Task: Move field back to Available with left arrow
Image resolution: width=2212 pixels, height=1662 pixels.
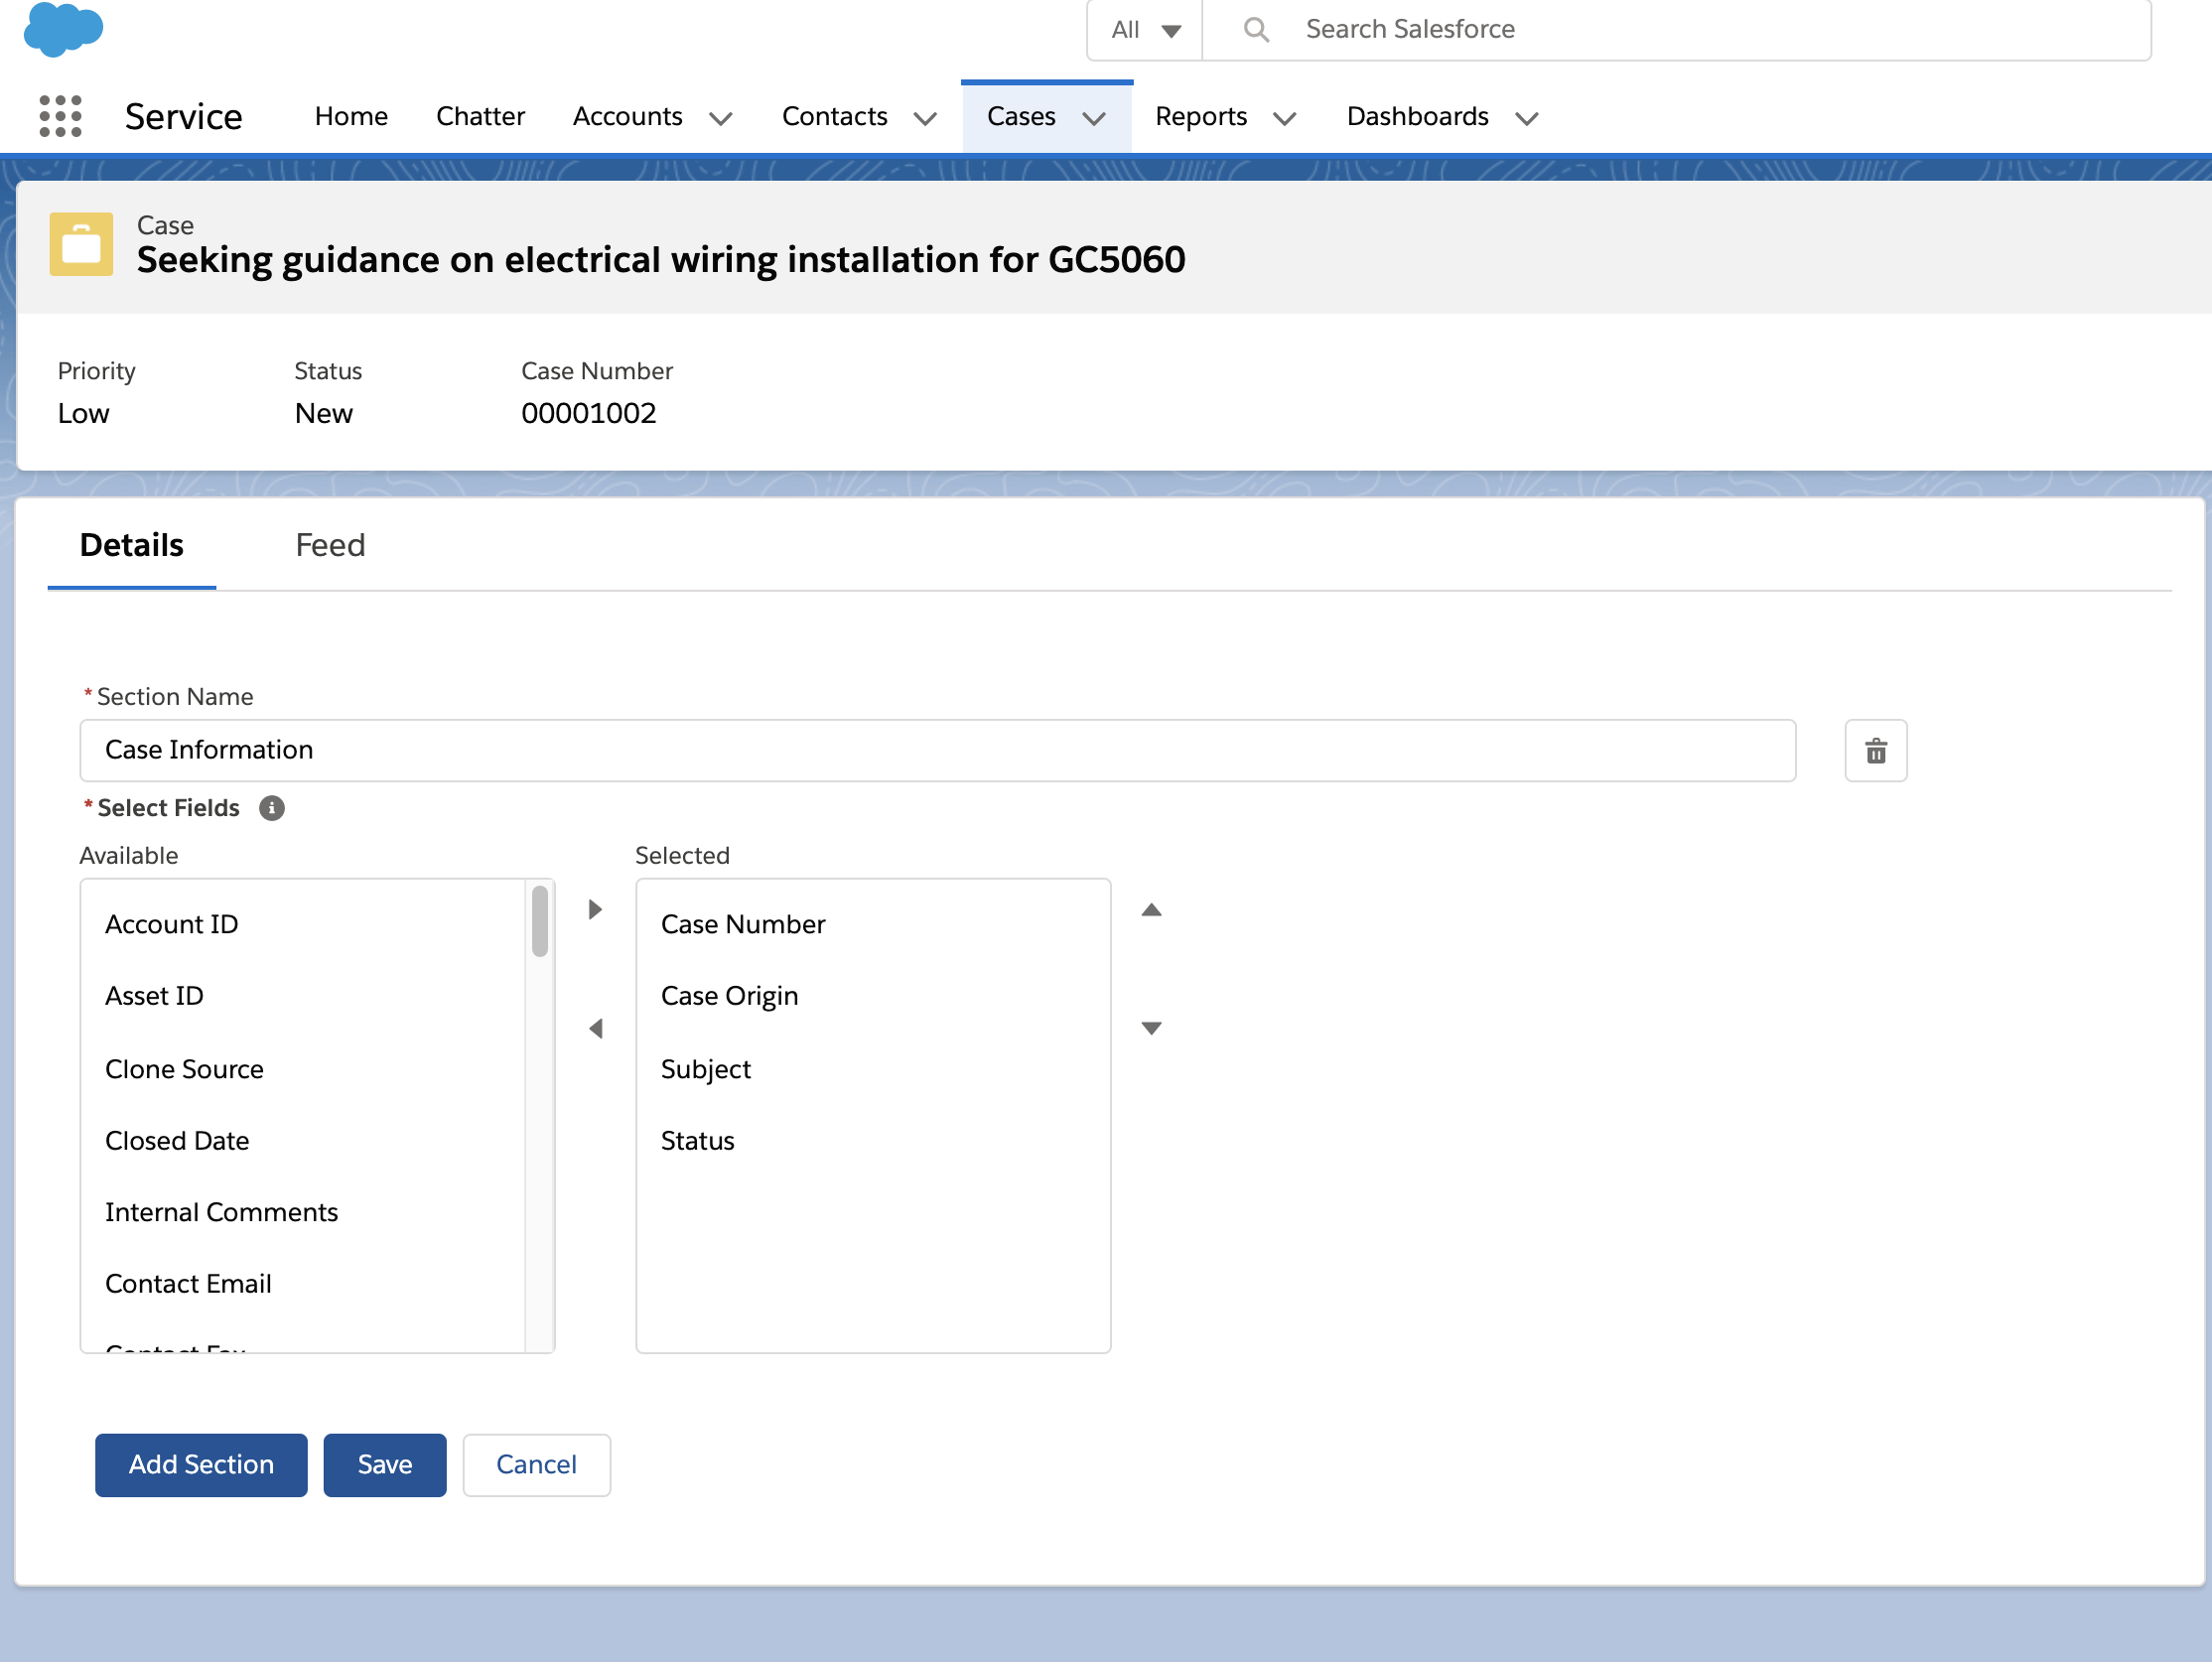Action: click(595, 1028)
